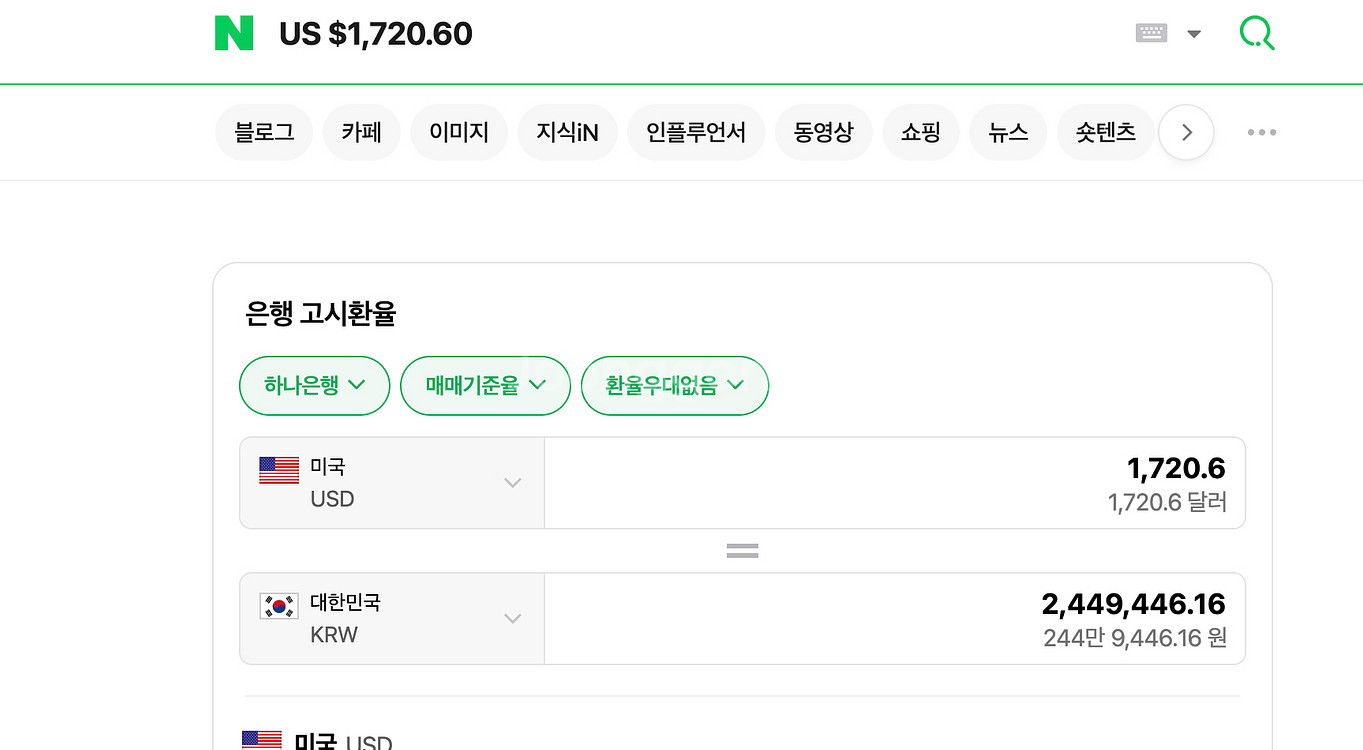Expand the 미국 USD currency selector

tap(392, 483)
